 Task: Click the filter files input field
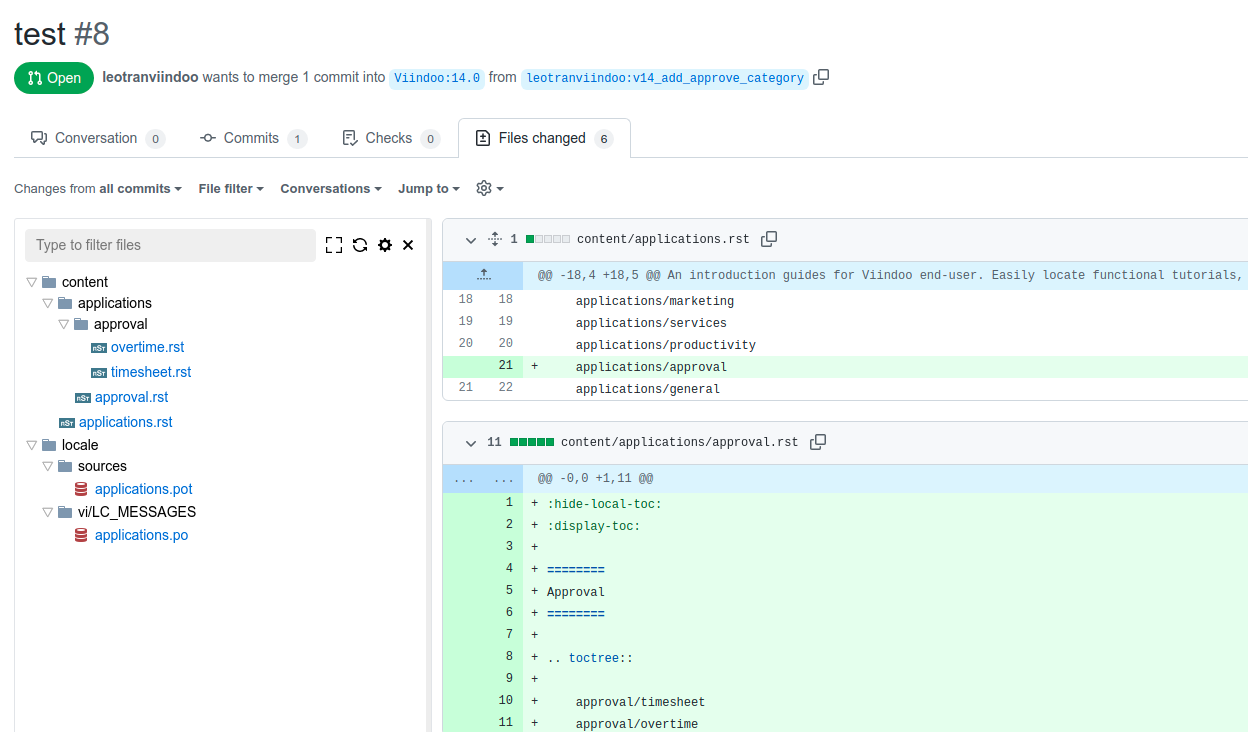(170, 245)
